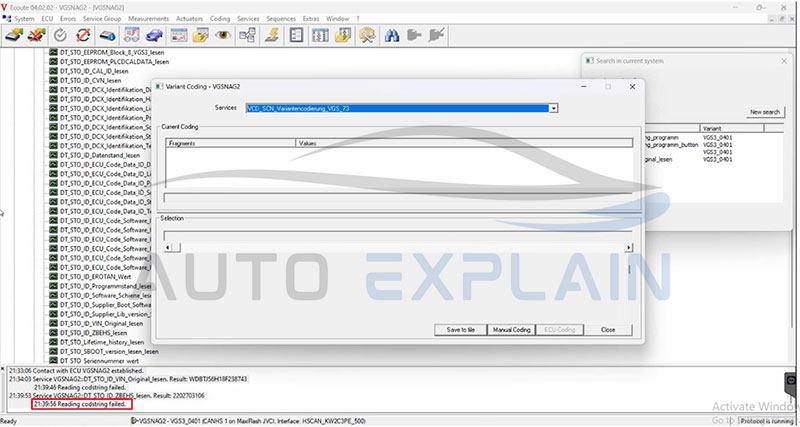The height and width of the screenshot is (427, 800).
Task: Click the green icon of DT_STO_ID_CVN_lesen
Action: (x=53, y=80)
